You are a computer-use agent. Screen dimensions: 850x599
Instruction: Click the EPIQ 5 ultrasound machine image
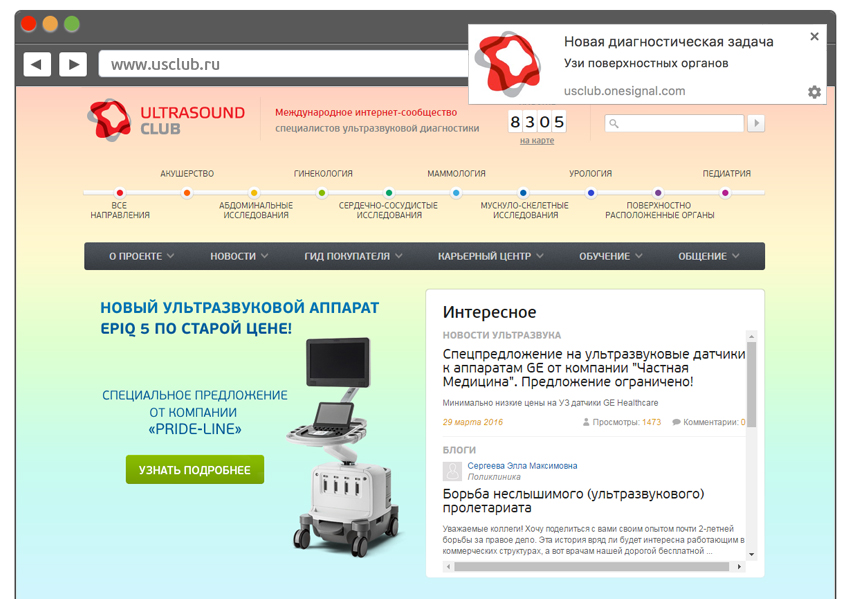pyautogui.click(x=344, y=447)
